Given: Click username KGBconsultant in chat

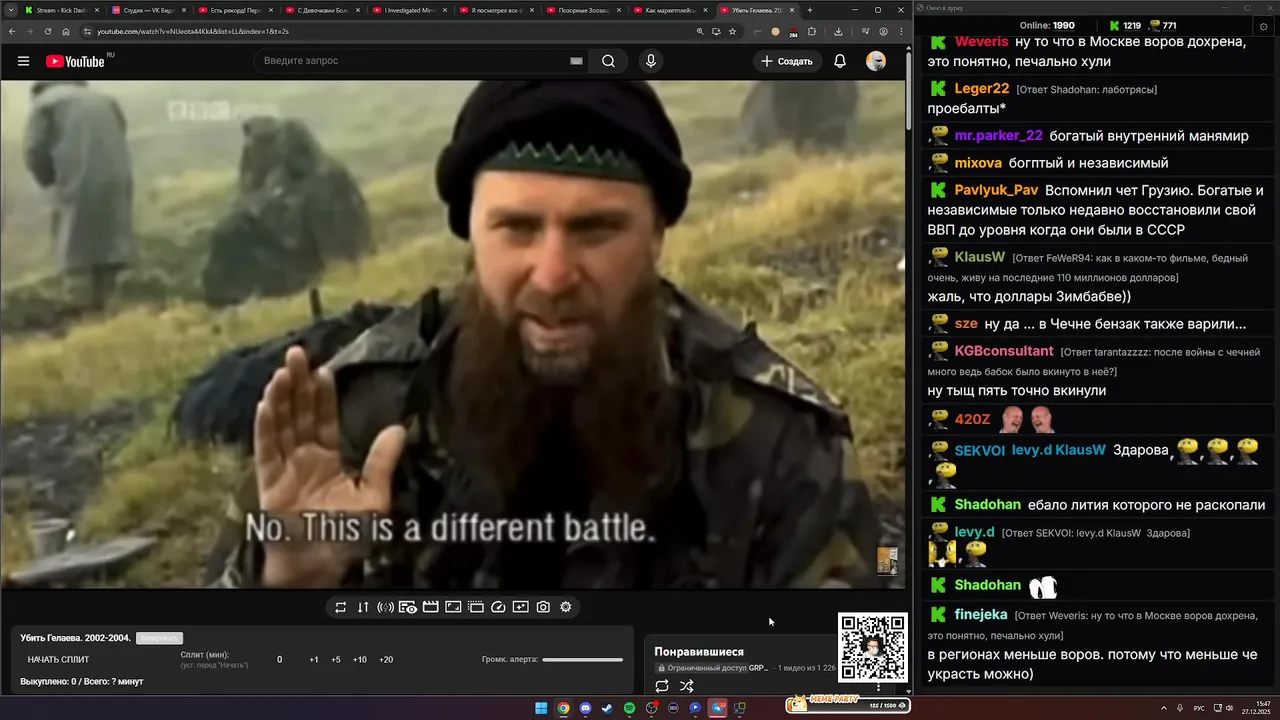Looking at the screenshot, I should (1004, 351).
